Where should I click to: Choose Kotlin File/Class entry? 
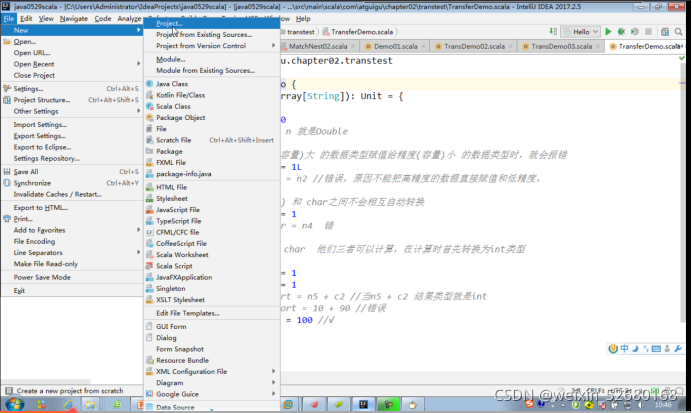pos(212,95)
